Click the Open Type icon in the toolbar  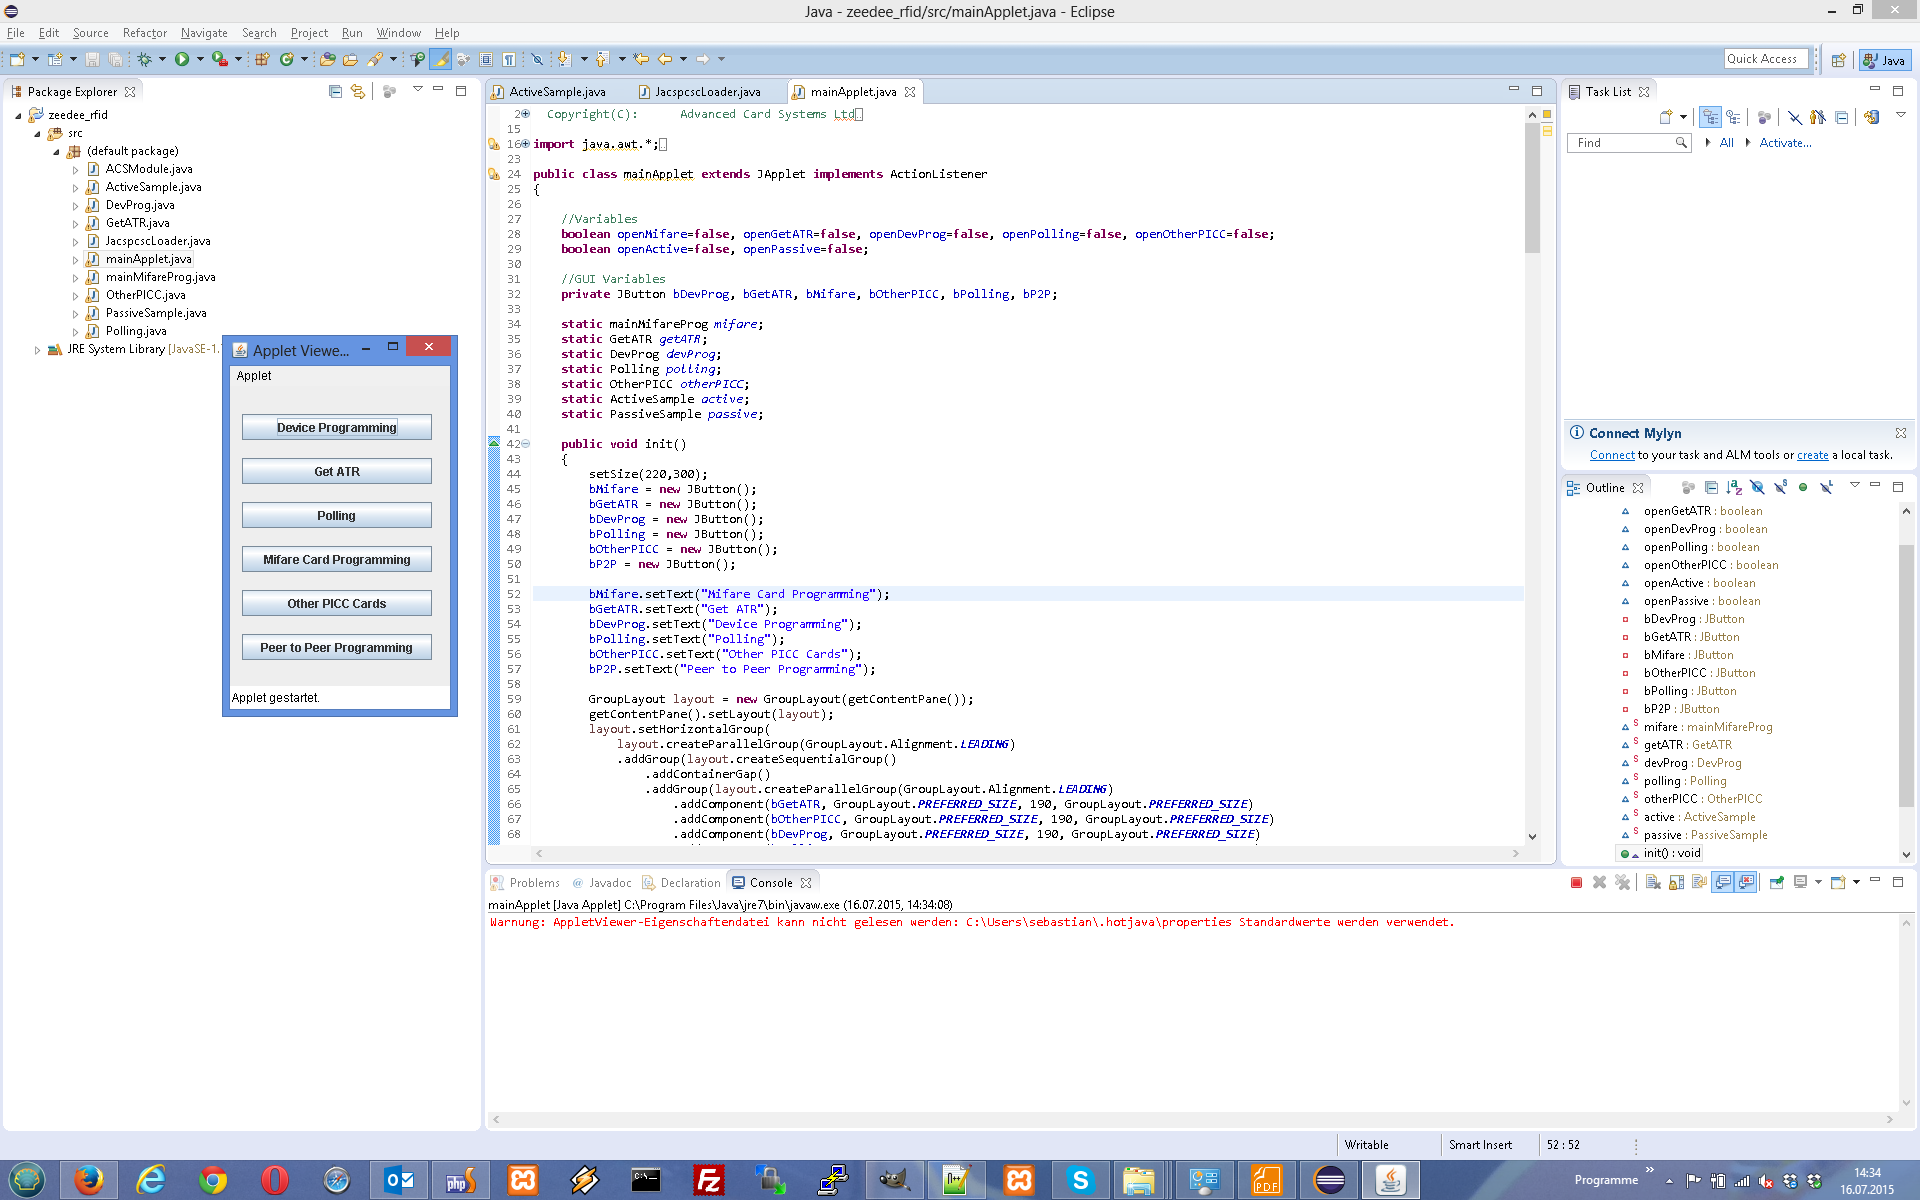coord(327,60)
